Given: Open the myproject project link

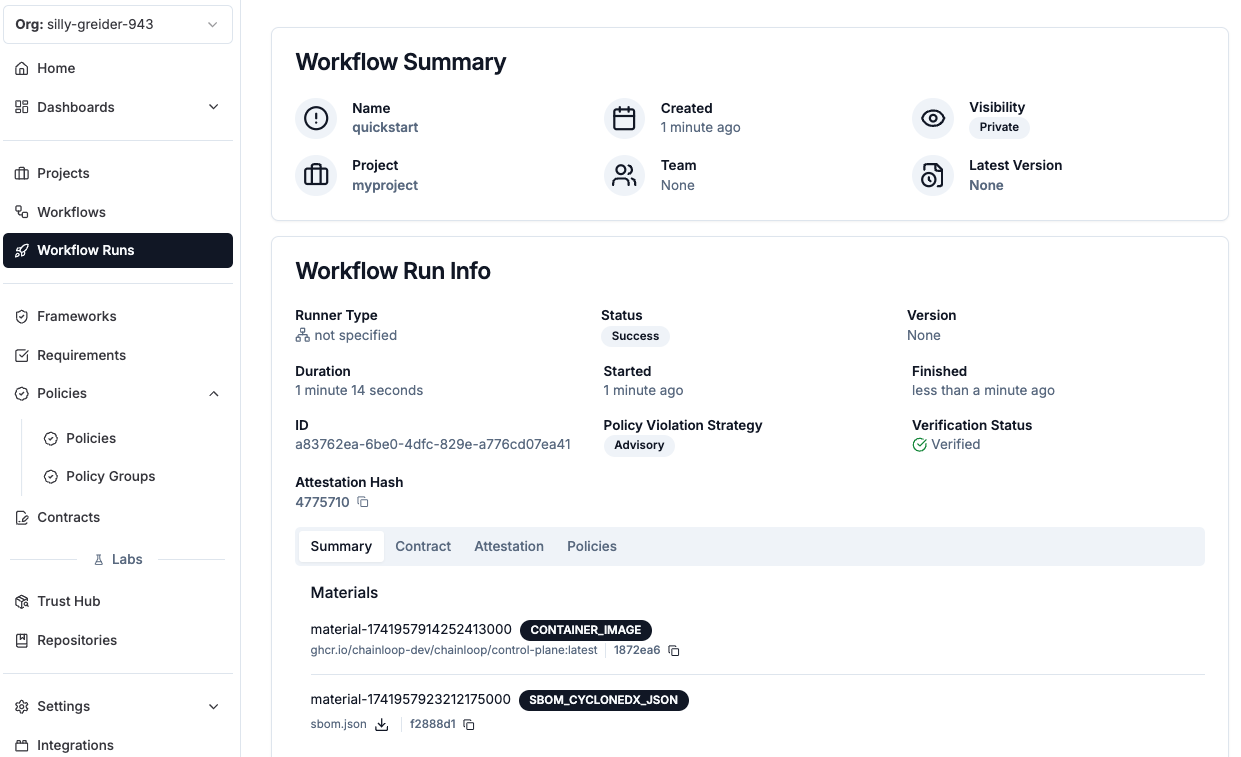Looking at the screenshot, I should (x=385, y=185).
